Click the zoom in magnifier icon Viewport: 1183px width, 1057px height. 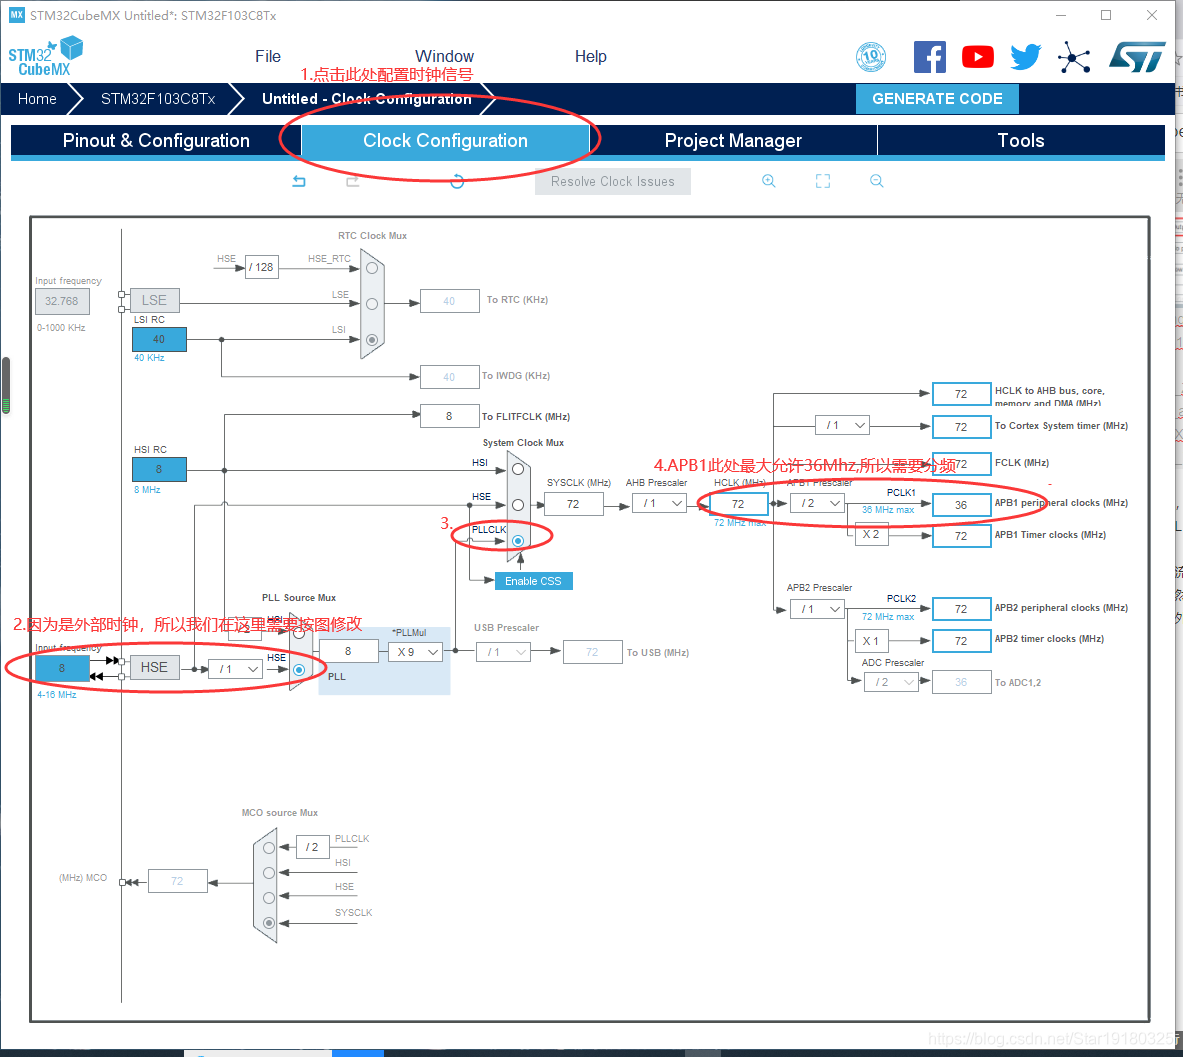tap(768, 181)
